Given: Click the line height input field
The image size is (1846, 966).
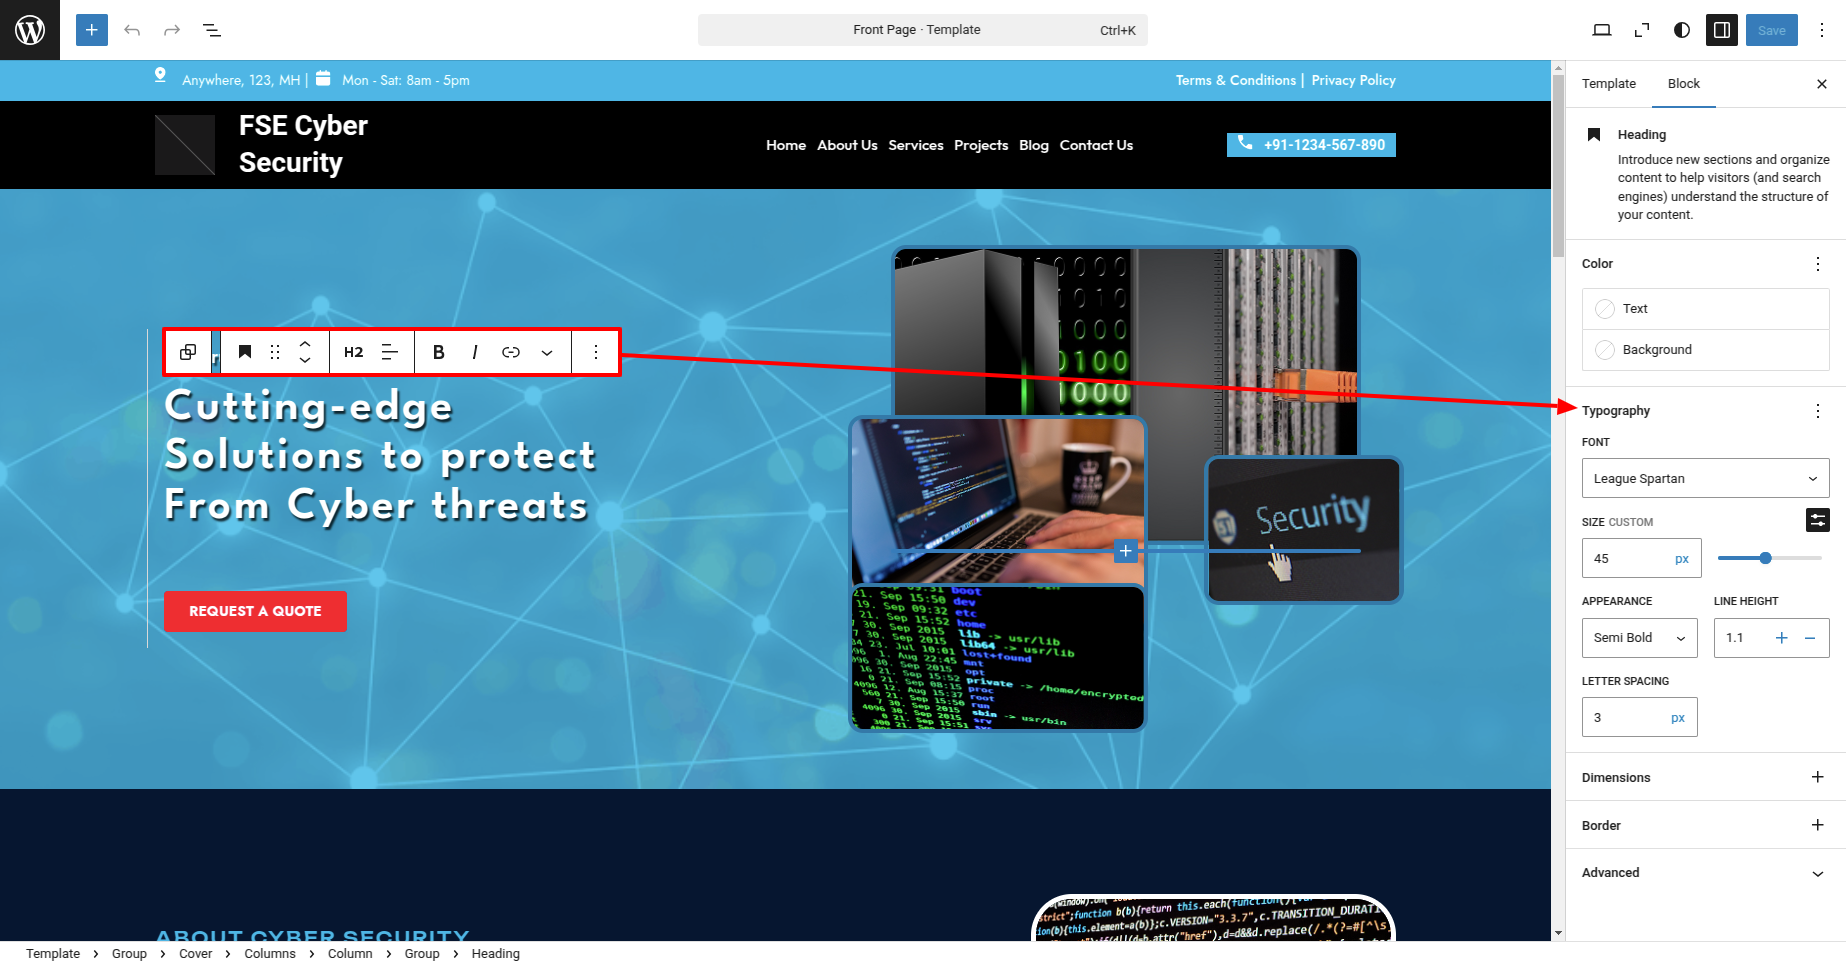Looking at the screenshot, I should 1741,638.
